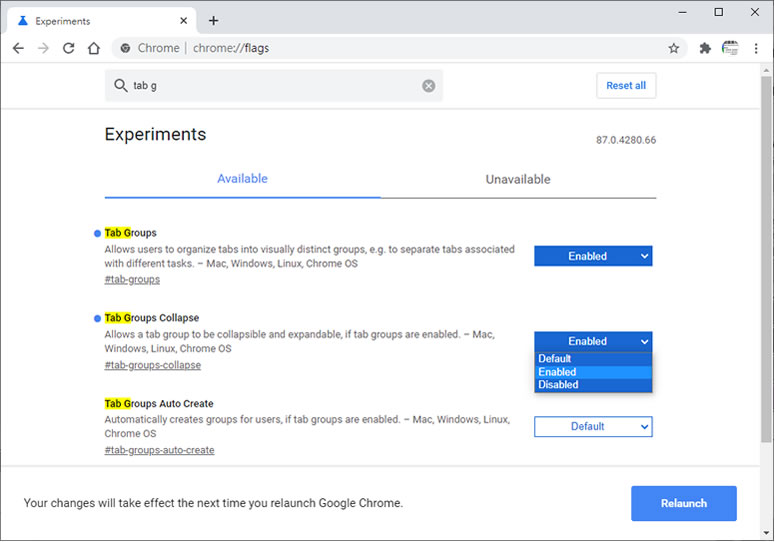Collapse the Tab Groups Collapse dropdown
Image resolution: width=775 pixels, height=542 pixels.
(593, 341)
